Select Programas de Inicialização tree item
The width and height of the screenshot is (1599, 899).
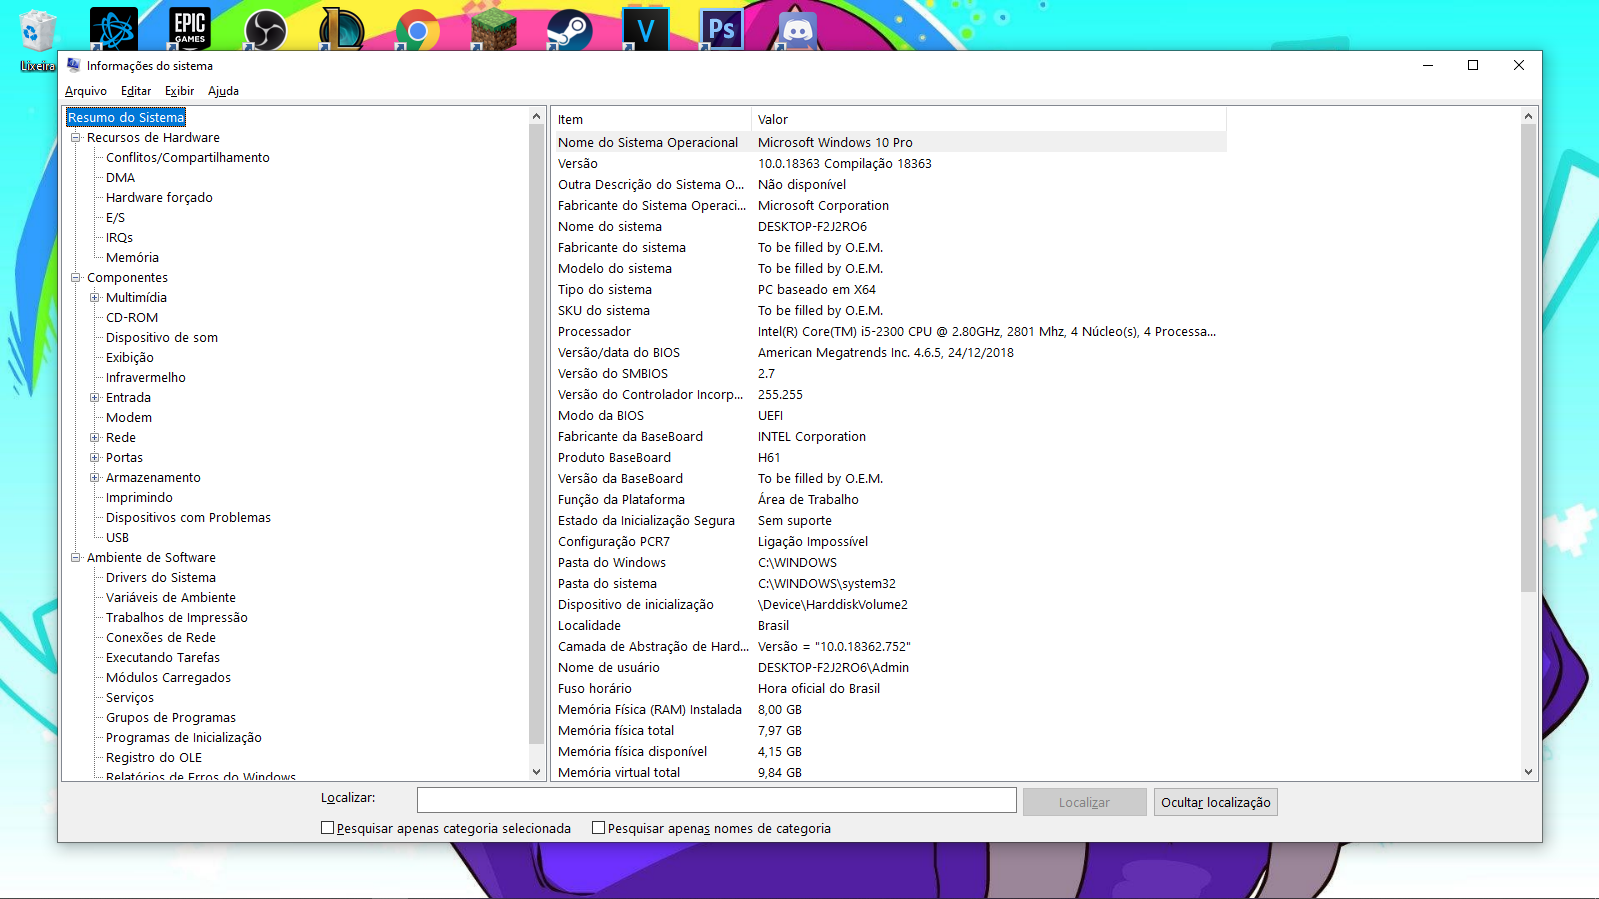184,738
